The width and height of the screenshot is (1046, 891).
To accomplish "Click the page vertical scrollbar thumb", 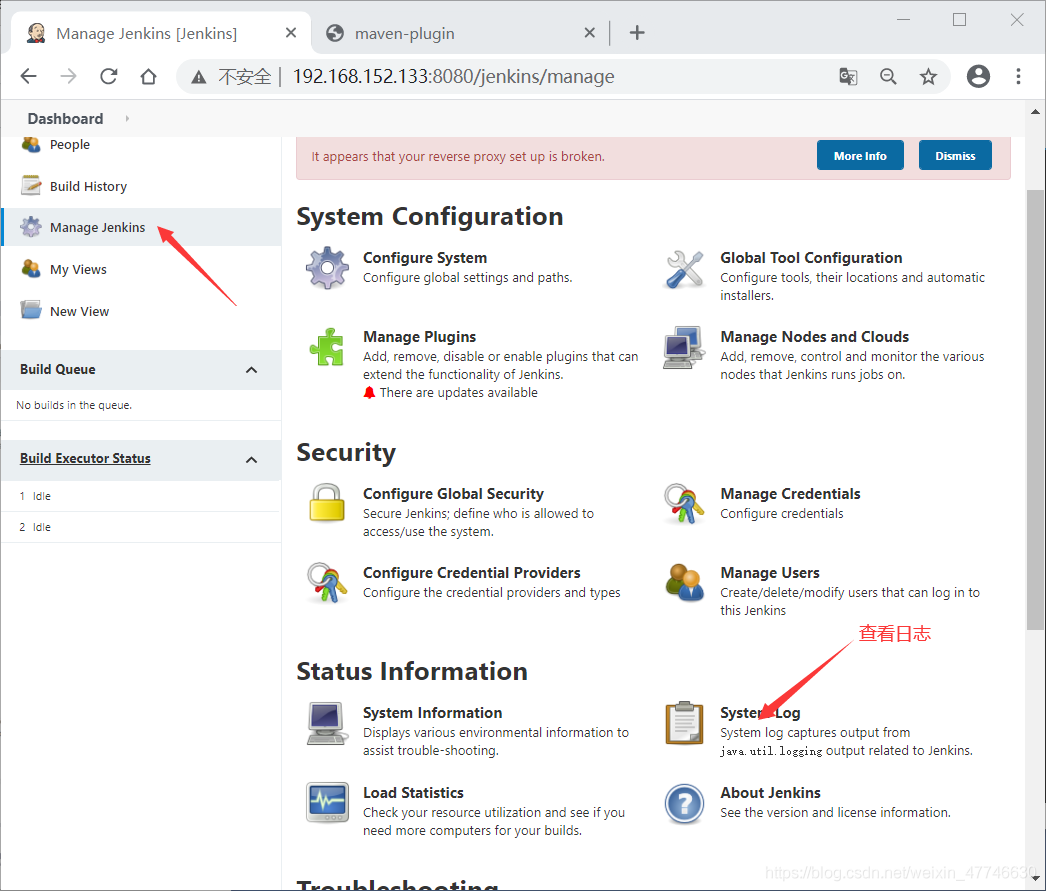I will tap(1035, 409).
